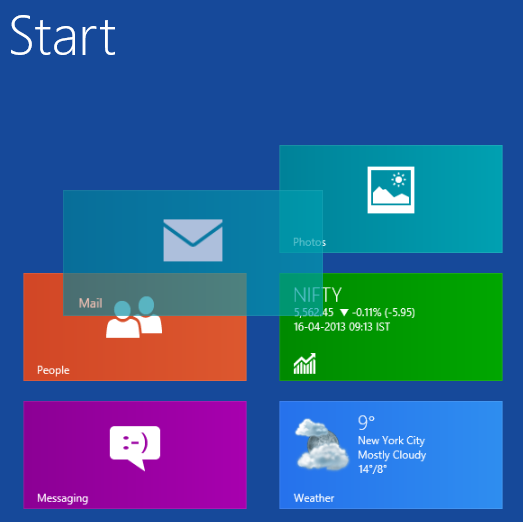The width and height of the screenshot is (523, 522).
Task: Click the -0.11% (-5.95) change value
Action: pyautogui.click(x=384, y=313)
